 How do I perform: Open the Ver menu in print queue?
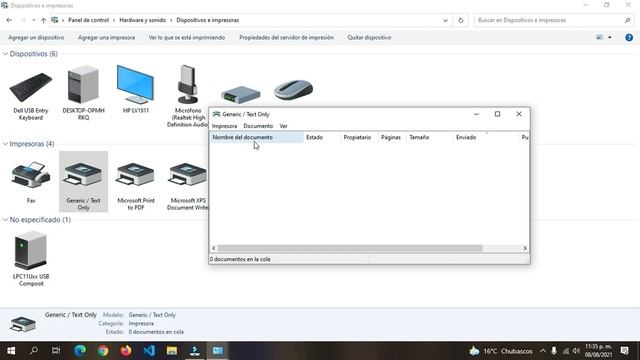pos(283,126)
